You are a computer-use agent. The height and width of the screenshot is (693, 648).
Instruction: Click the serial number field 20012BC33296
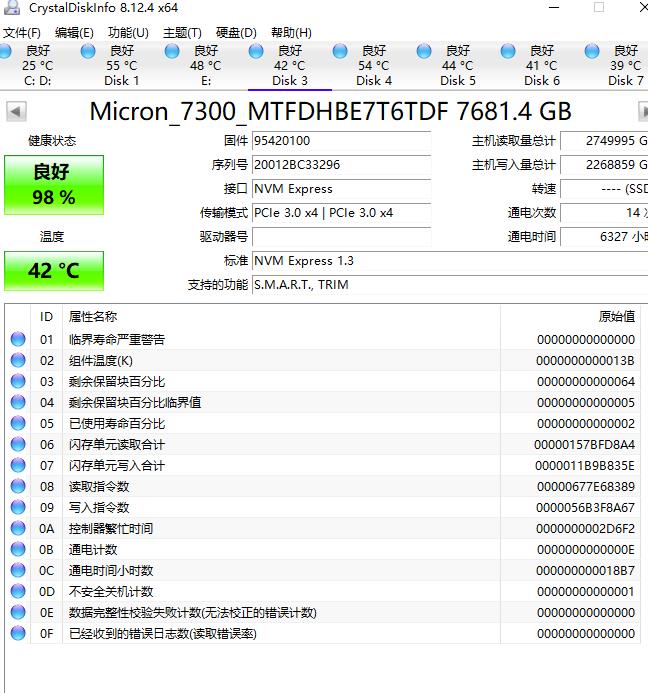tap(341, 165)
